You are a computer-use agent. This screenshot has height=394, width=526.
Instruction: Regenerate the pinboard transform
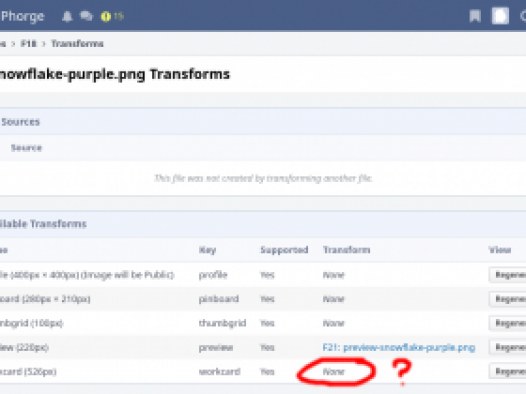(x=508, y=299)
